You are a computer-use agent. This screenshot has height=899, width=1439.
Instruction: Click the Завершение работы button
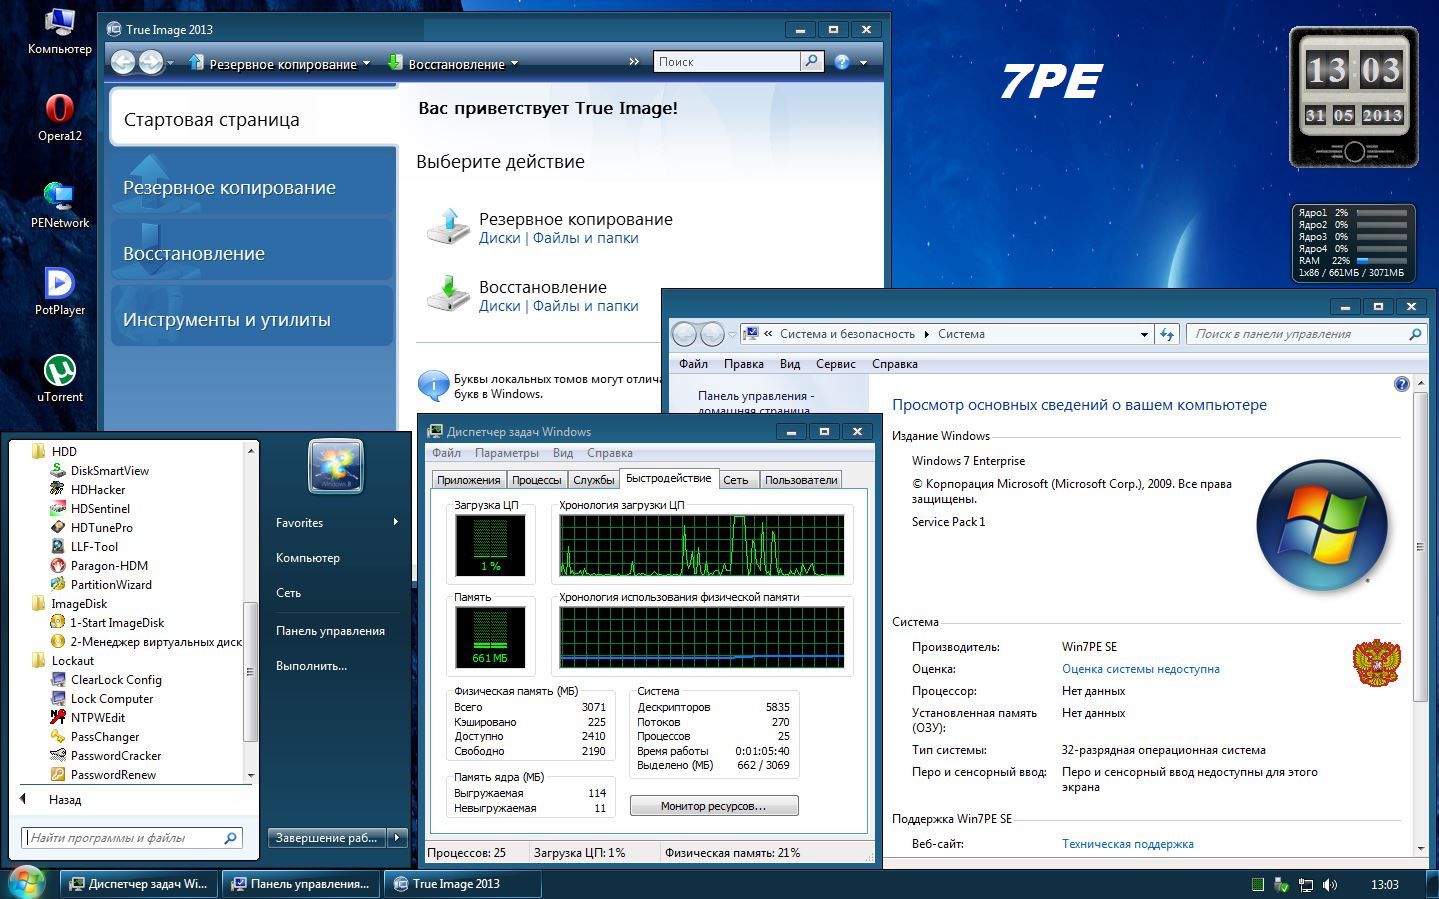coord(327,838)
